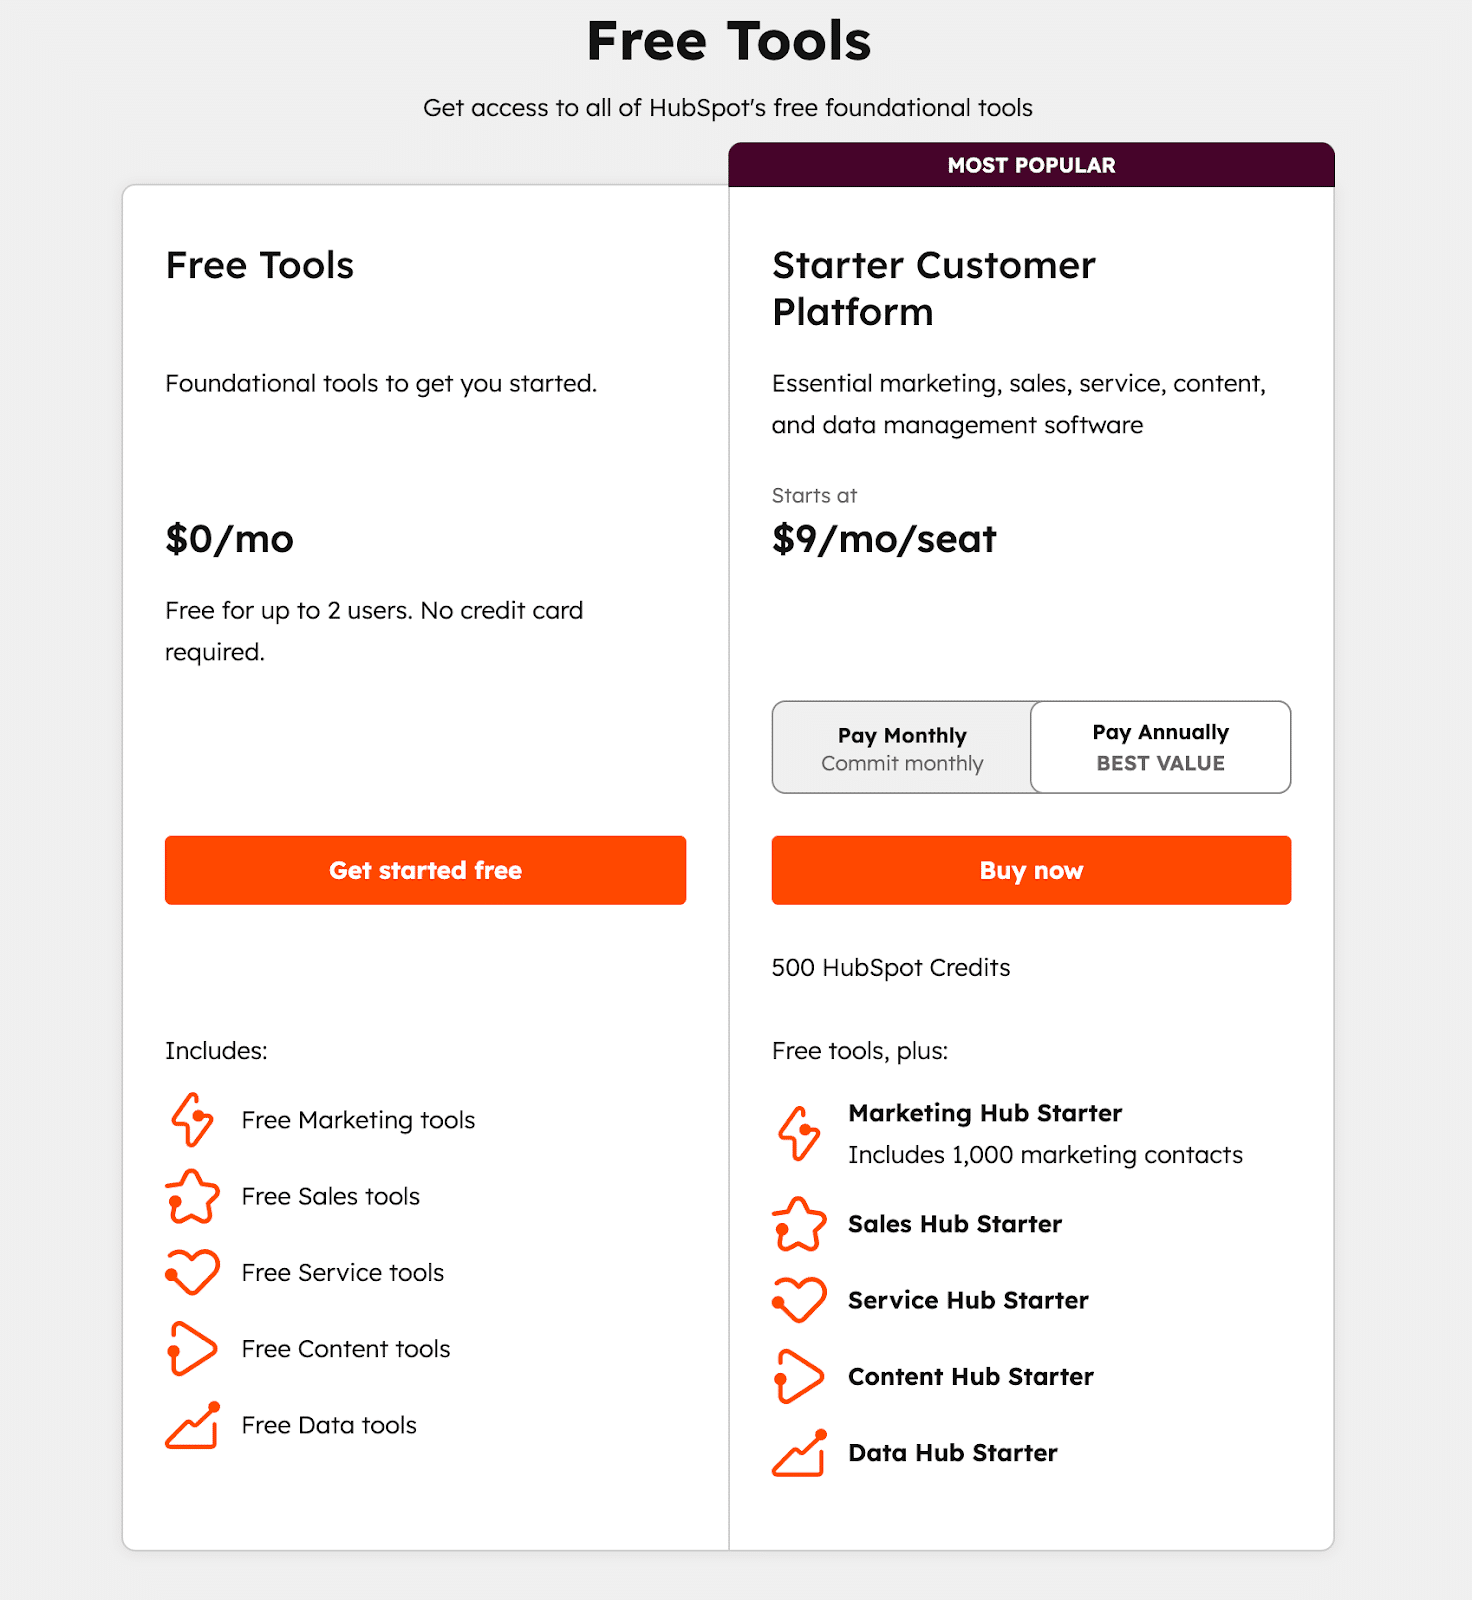Screen dimensions: 1472x1600
Task: Click the Sales Hub Starter star icon
Action: coord(797,1224)
